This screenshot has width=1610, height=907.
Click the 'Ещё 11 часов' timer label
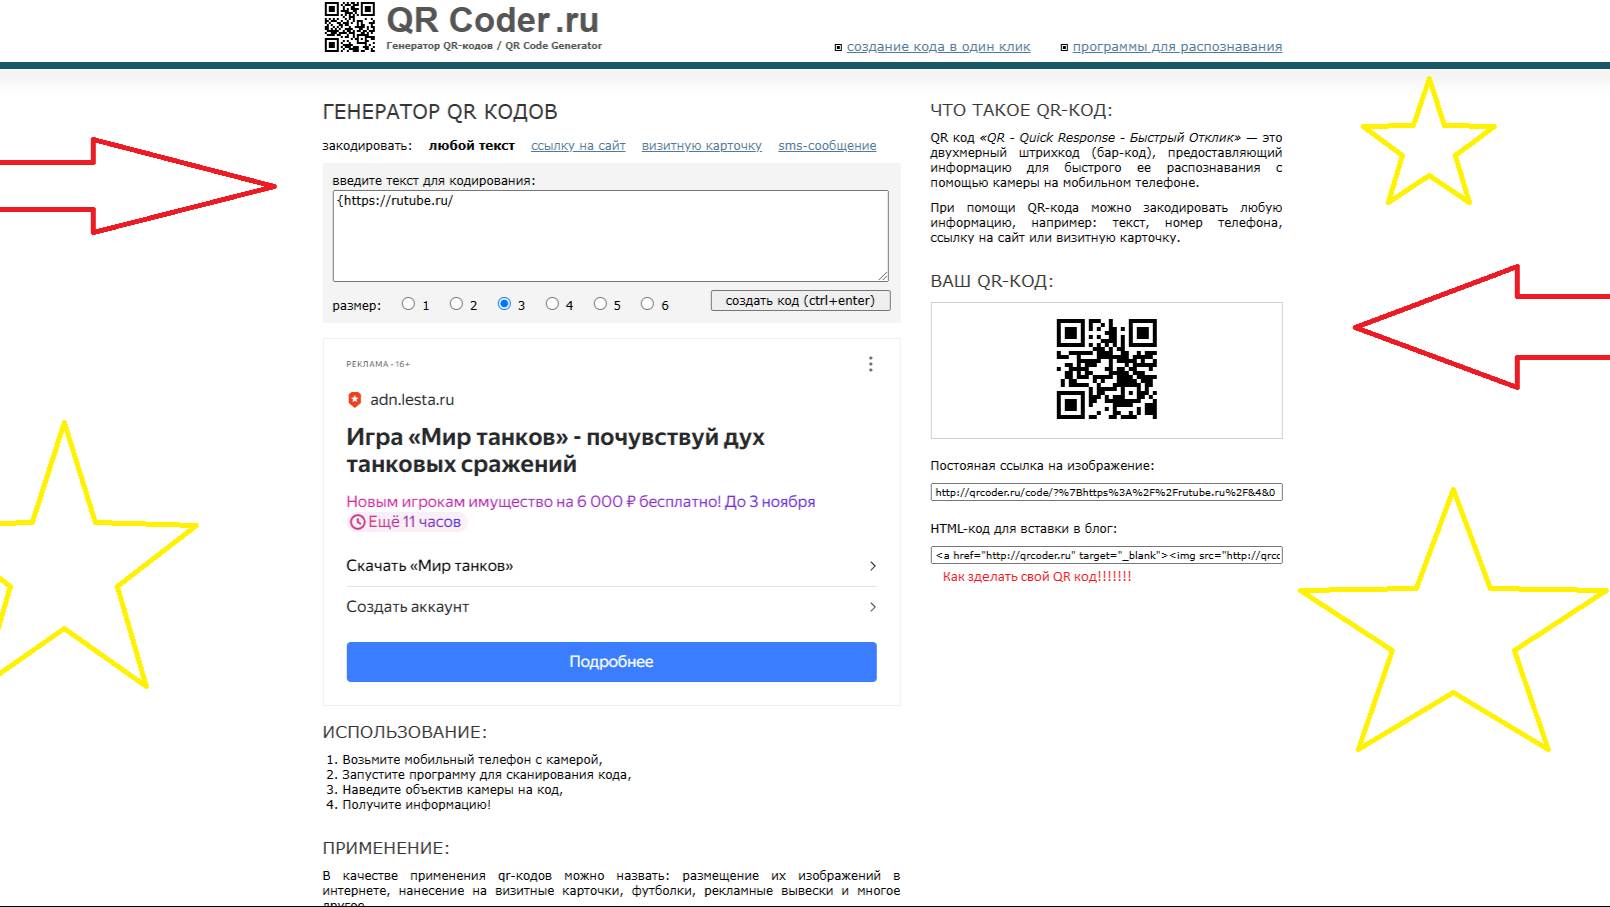point(406,522)
